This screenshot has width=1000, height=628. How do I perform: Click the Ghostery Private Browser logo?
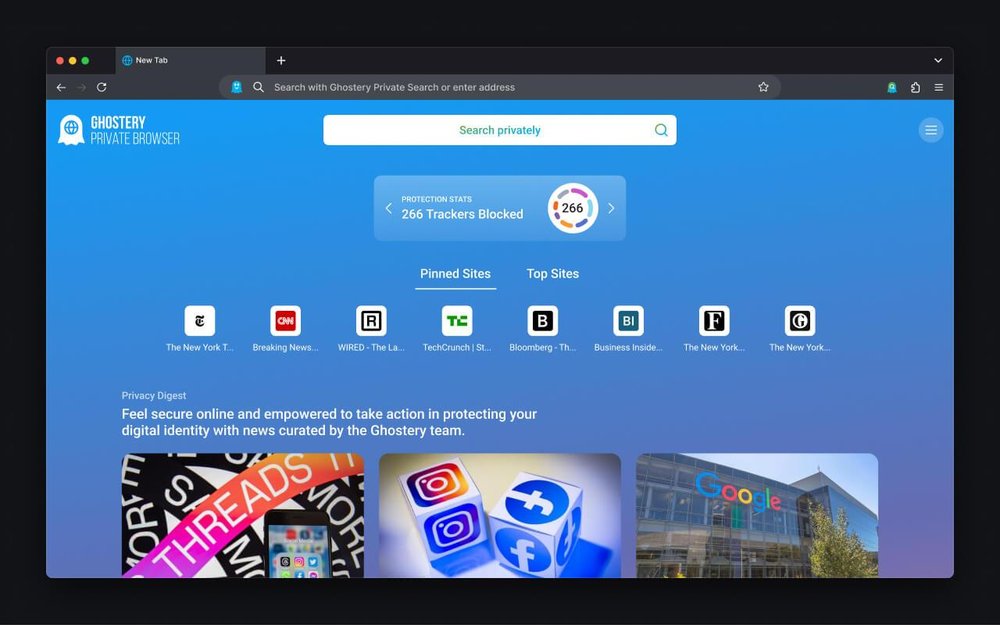[x=119, y=130]
